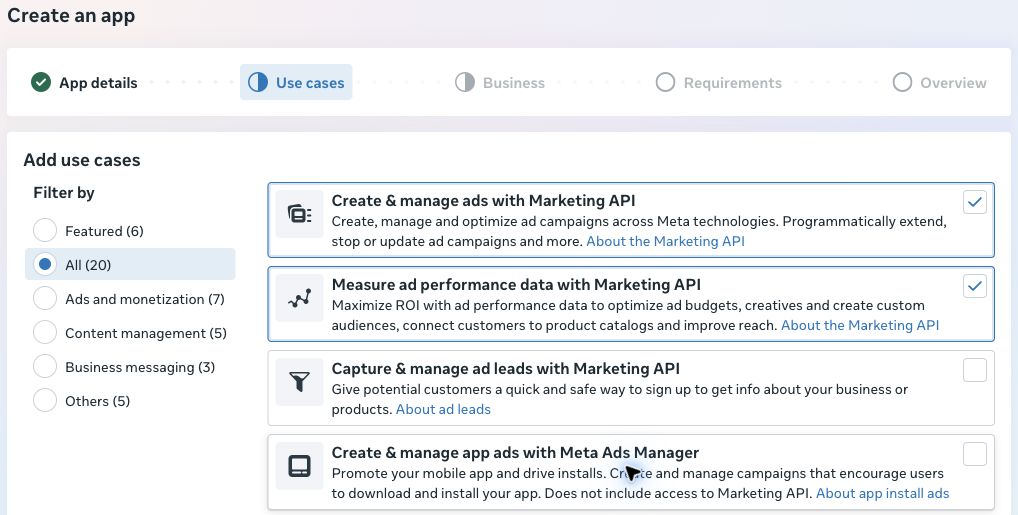1018x515 pixels.
Task: Uncheck Measure ad performance data with Marketing API
Action: click(975, 286)
